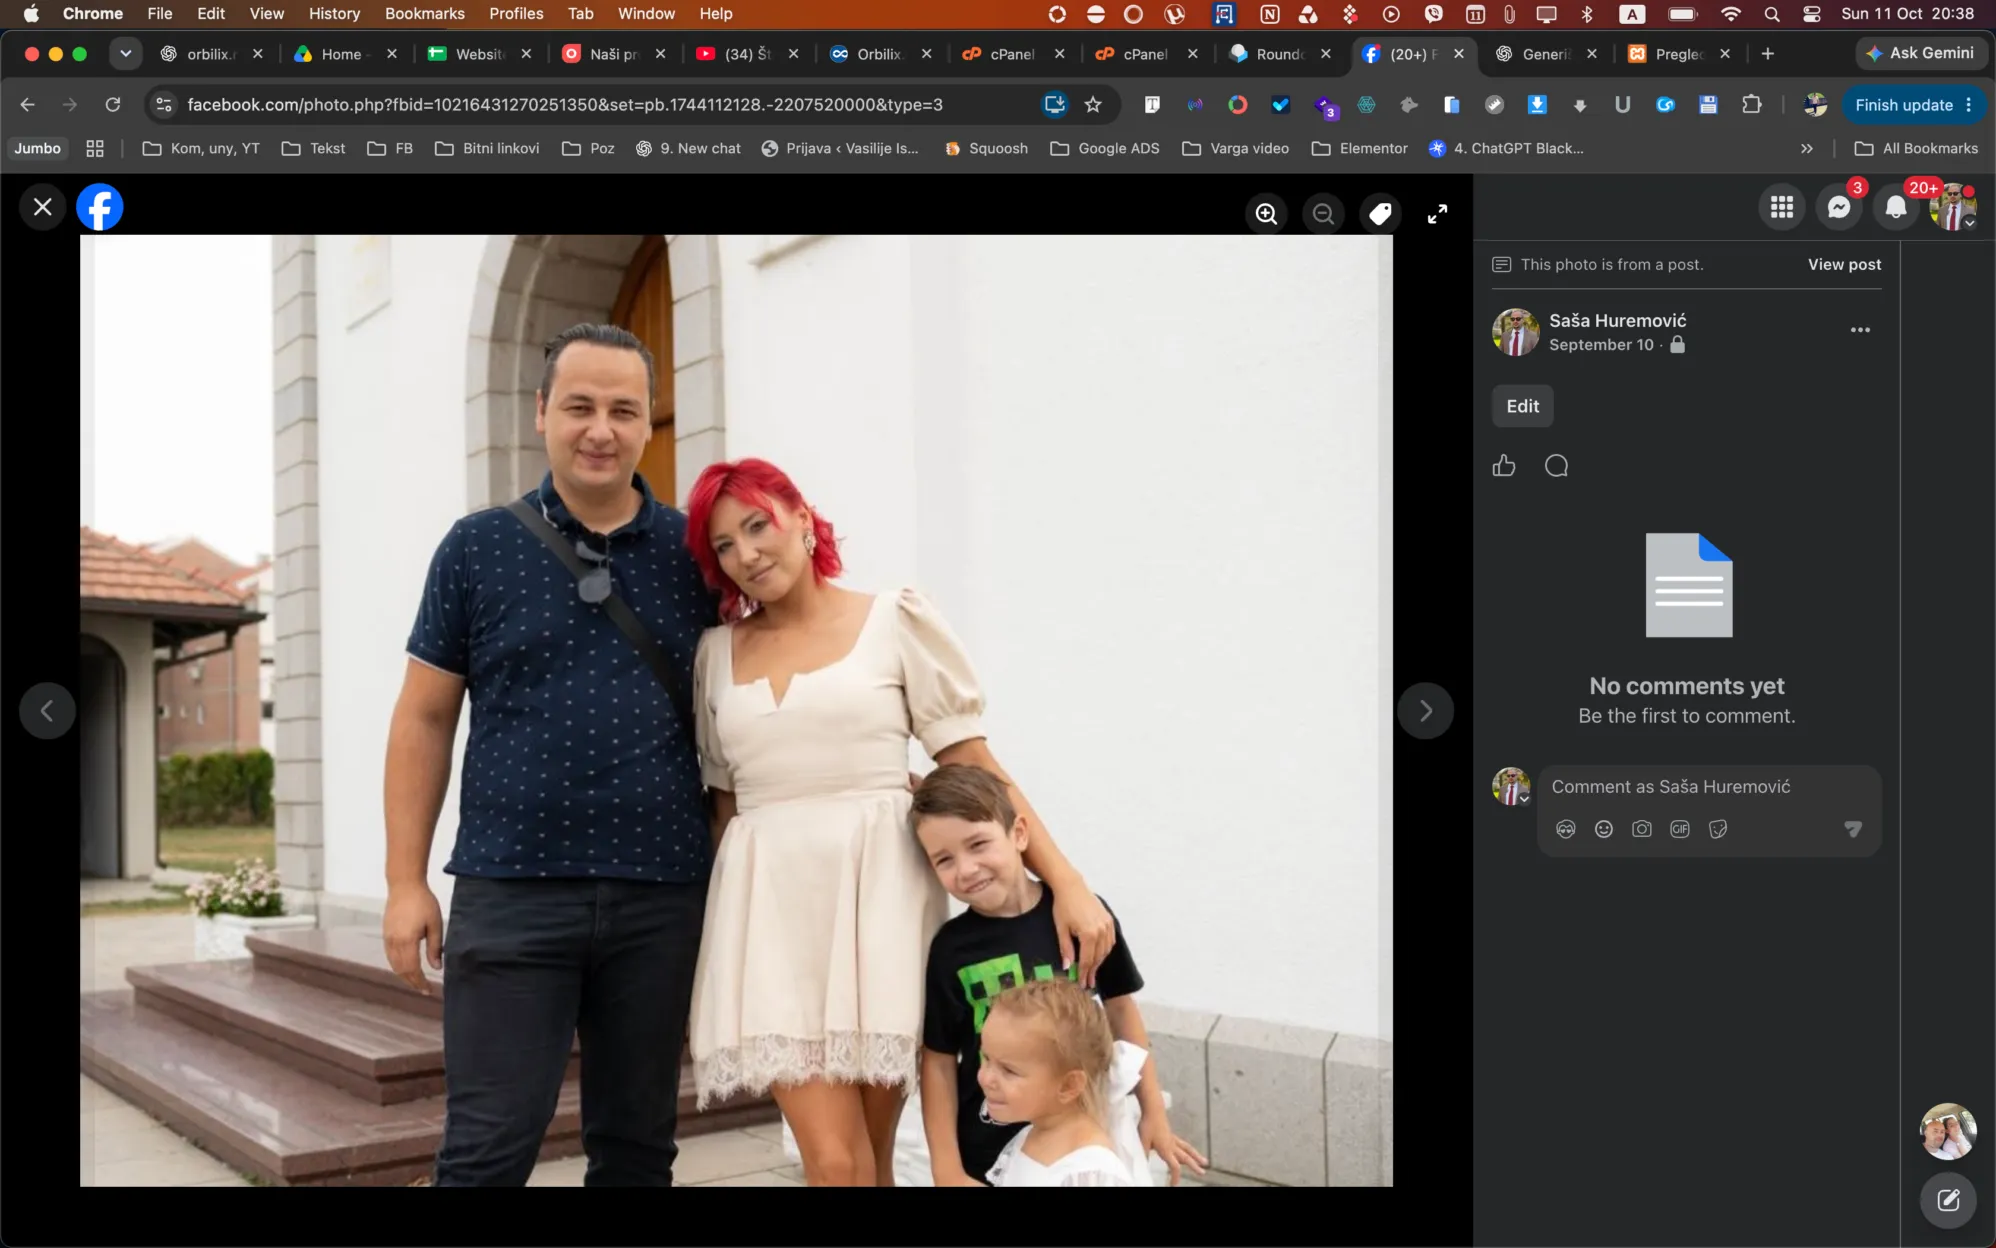Go to next photo
1996x1248 pixels.
(1425, 711)
